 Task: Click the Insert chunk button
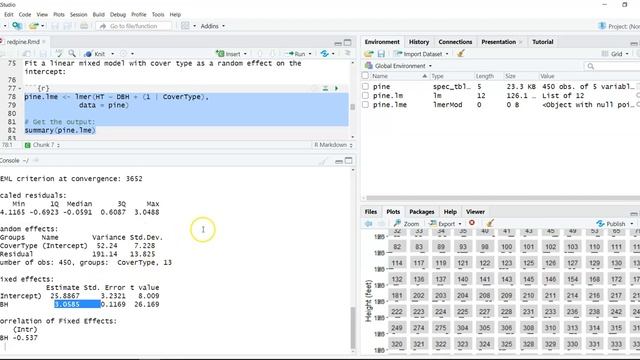pyautogui.click(x=229, y=54)
